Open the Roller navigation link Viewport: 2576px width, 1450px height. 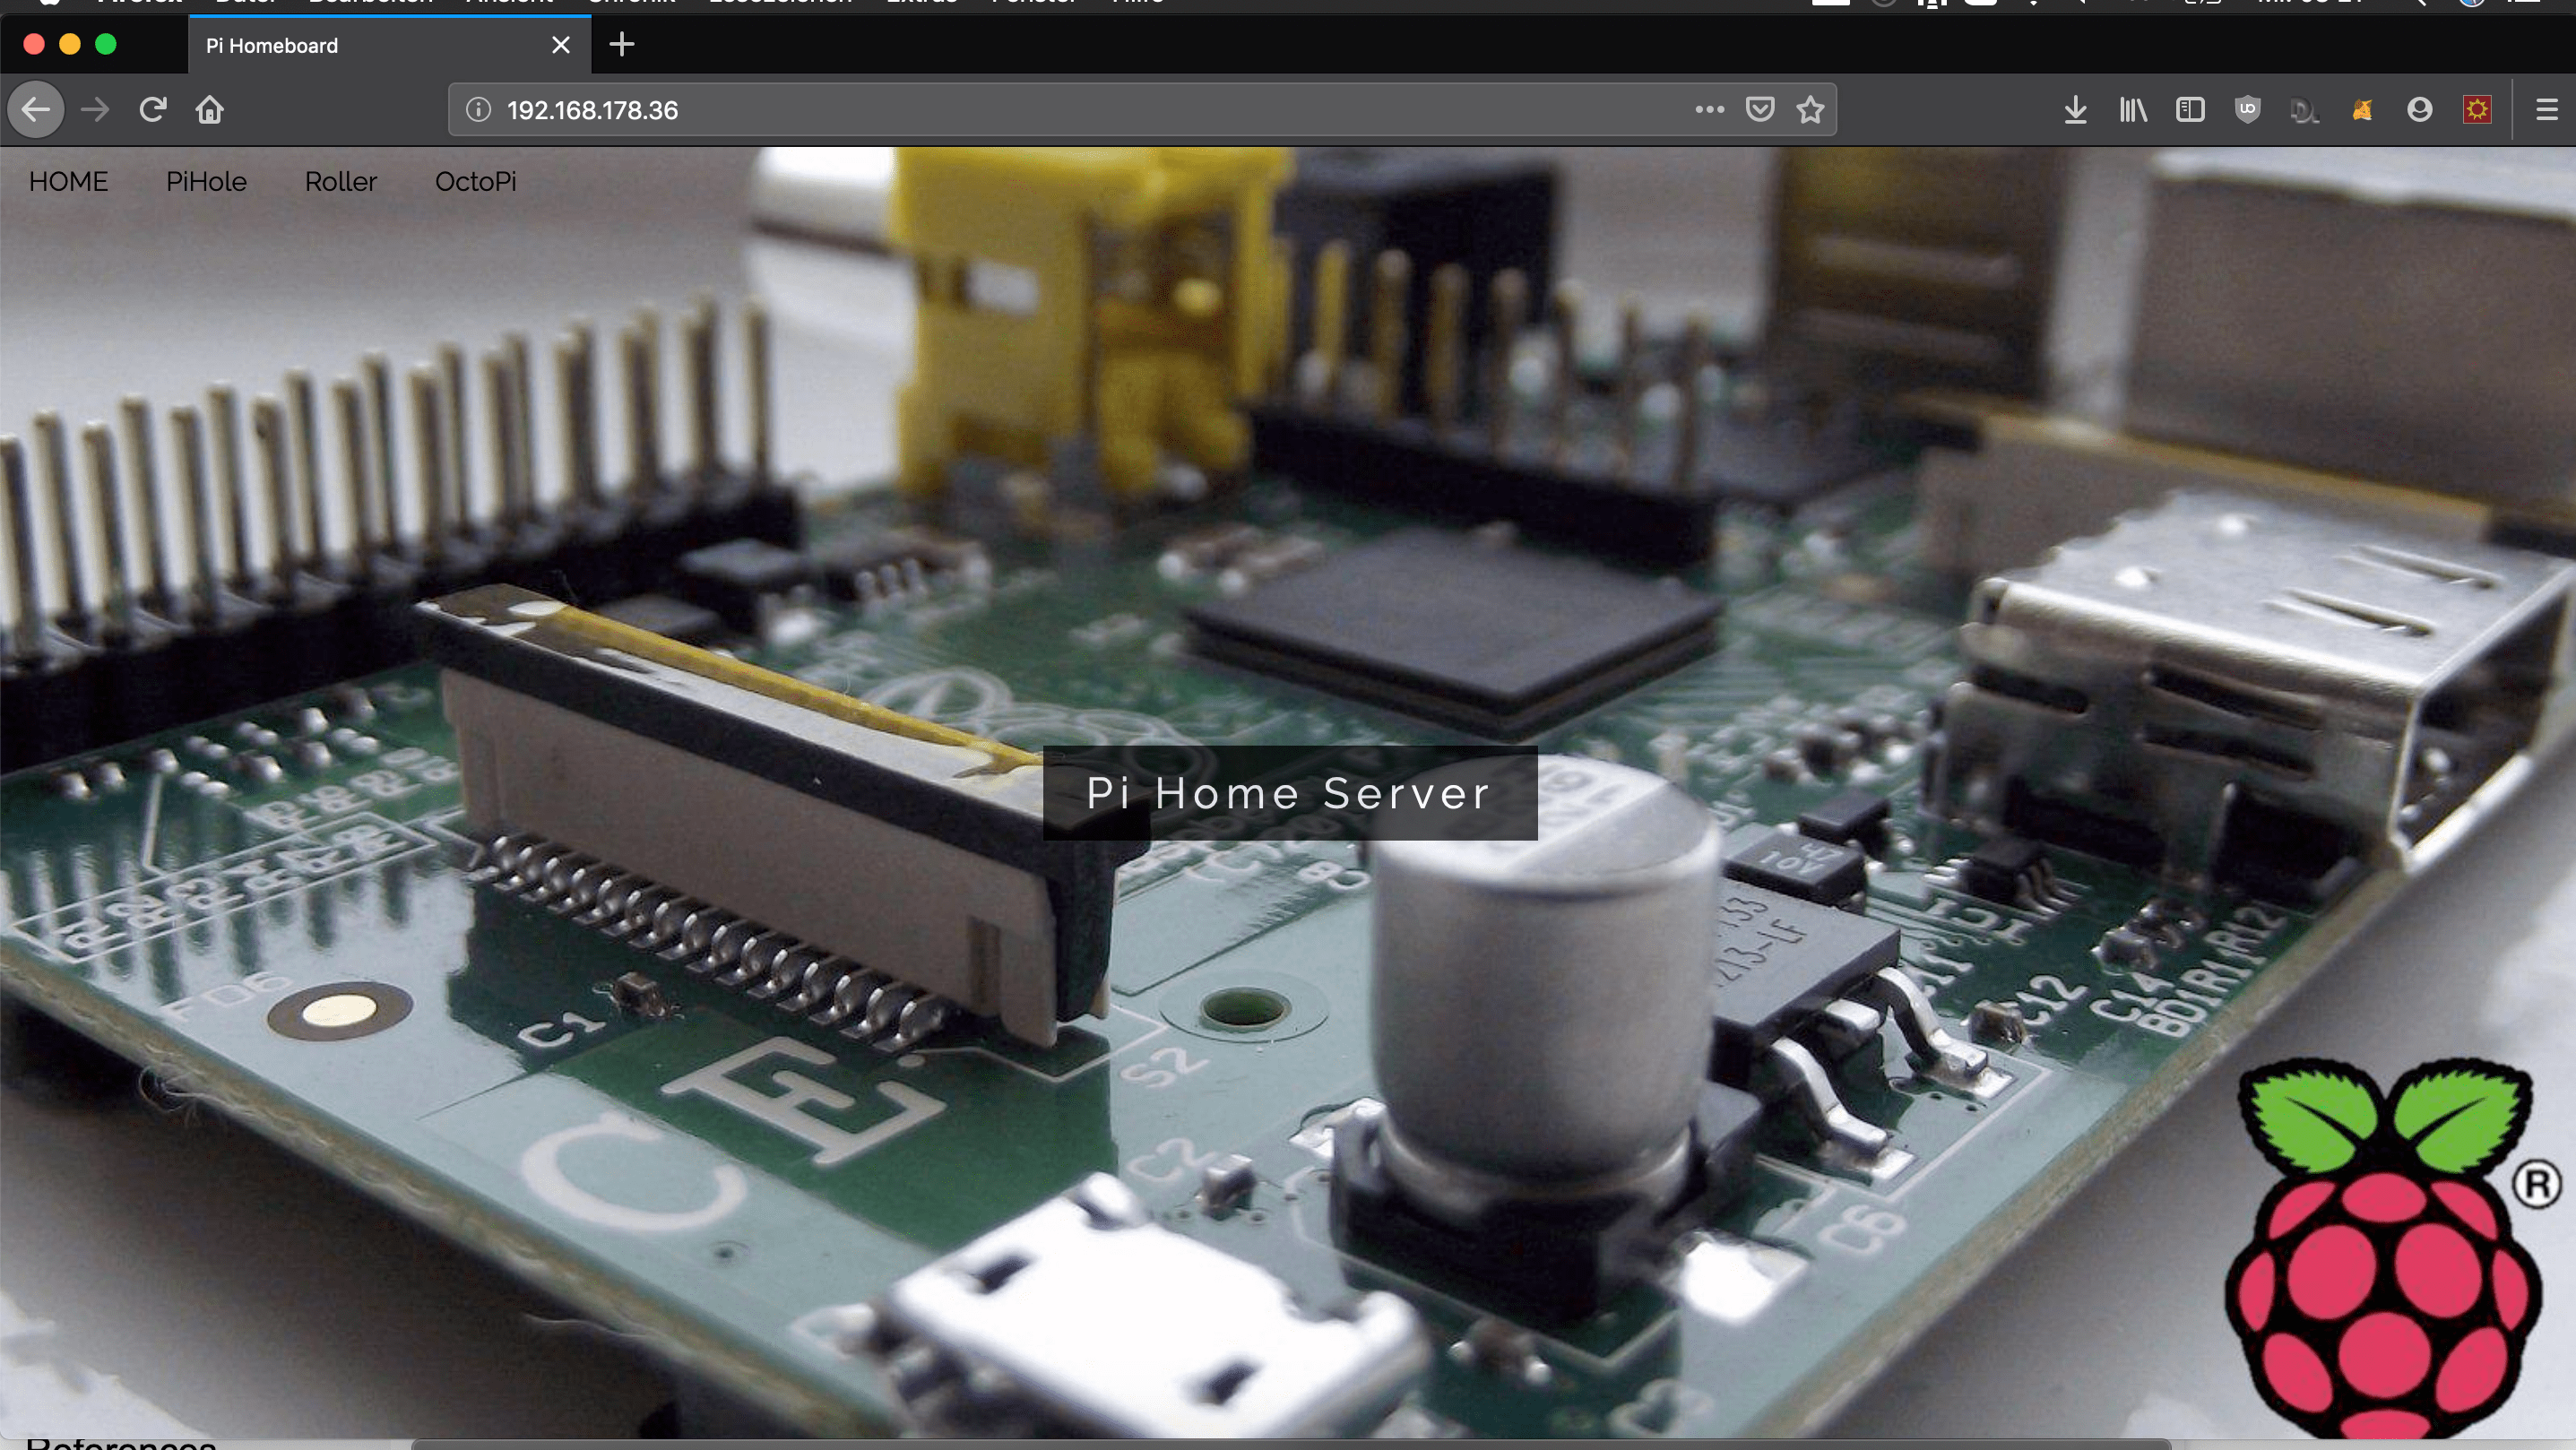coord(340,182)
